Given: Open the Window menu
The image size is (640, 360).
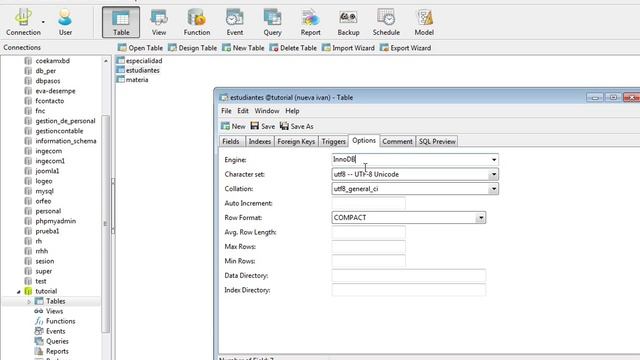Looking at the screenshot, I should coord(267,111).
